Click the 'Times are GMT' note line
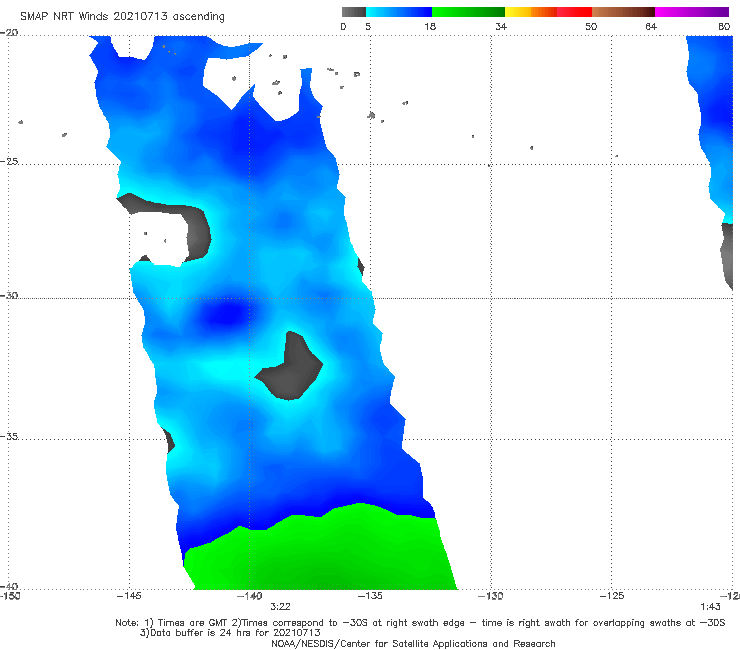Screen dimensions: 740x650 click(420, 623)
